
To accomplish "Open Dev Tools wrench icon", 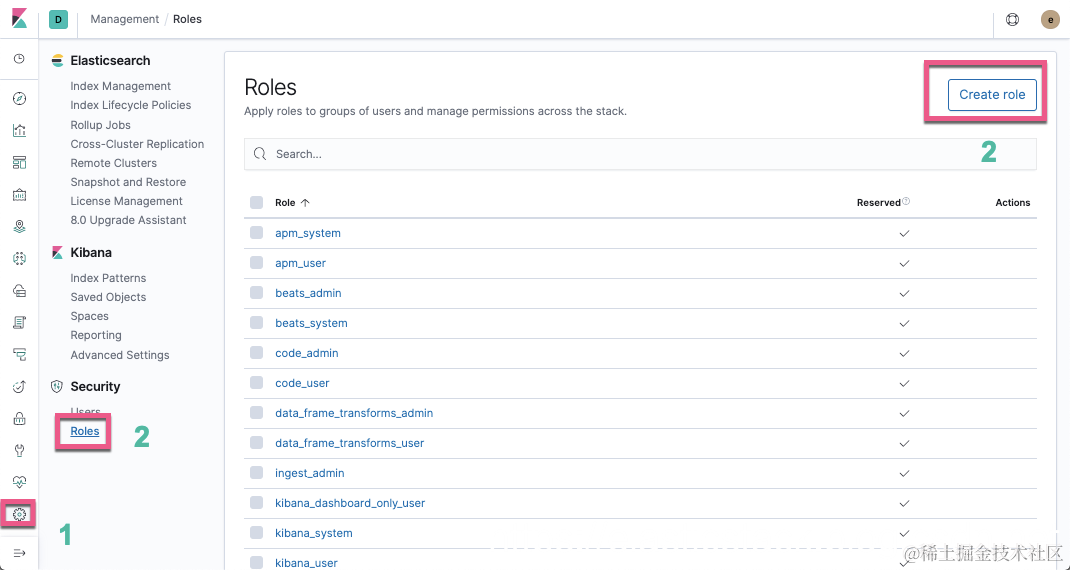I will click(x=19, y=451).
